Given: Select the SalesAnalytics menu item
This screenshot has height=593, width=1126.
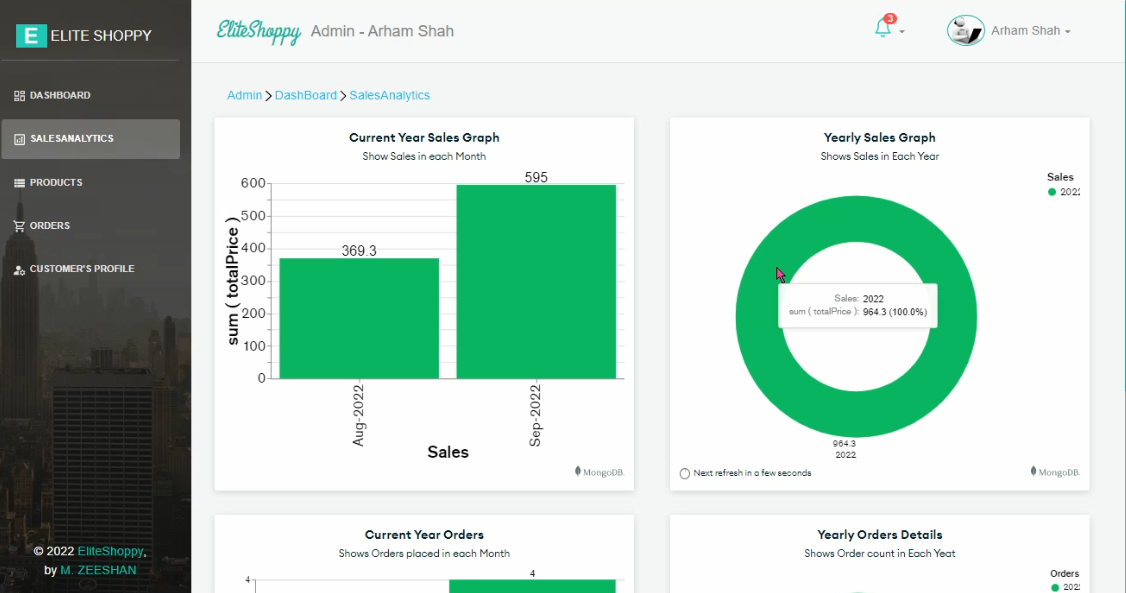Looking at the screenshot, I should [90, 139].
